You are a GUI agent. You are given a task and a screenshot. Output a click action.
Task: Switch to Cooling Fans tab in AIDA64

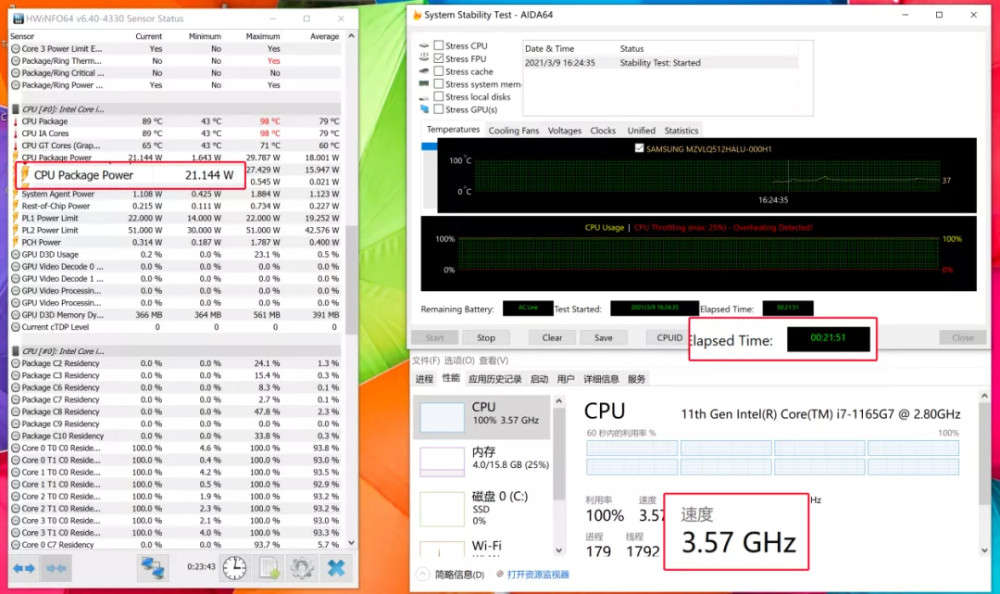[x=513, y=130]
